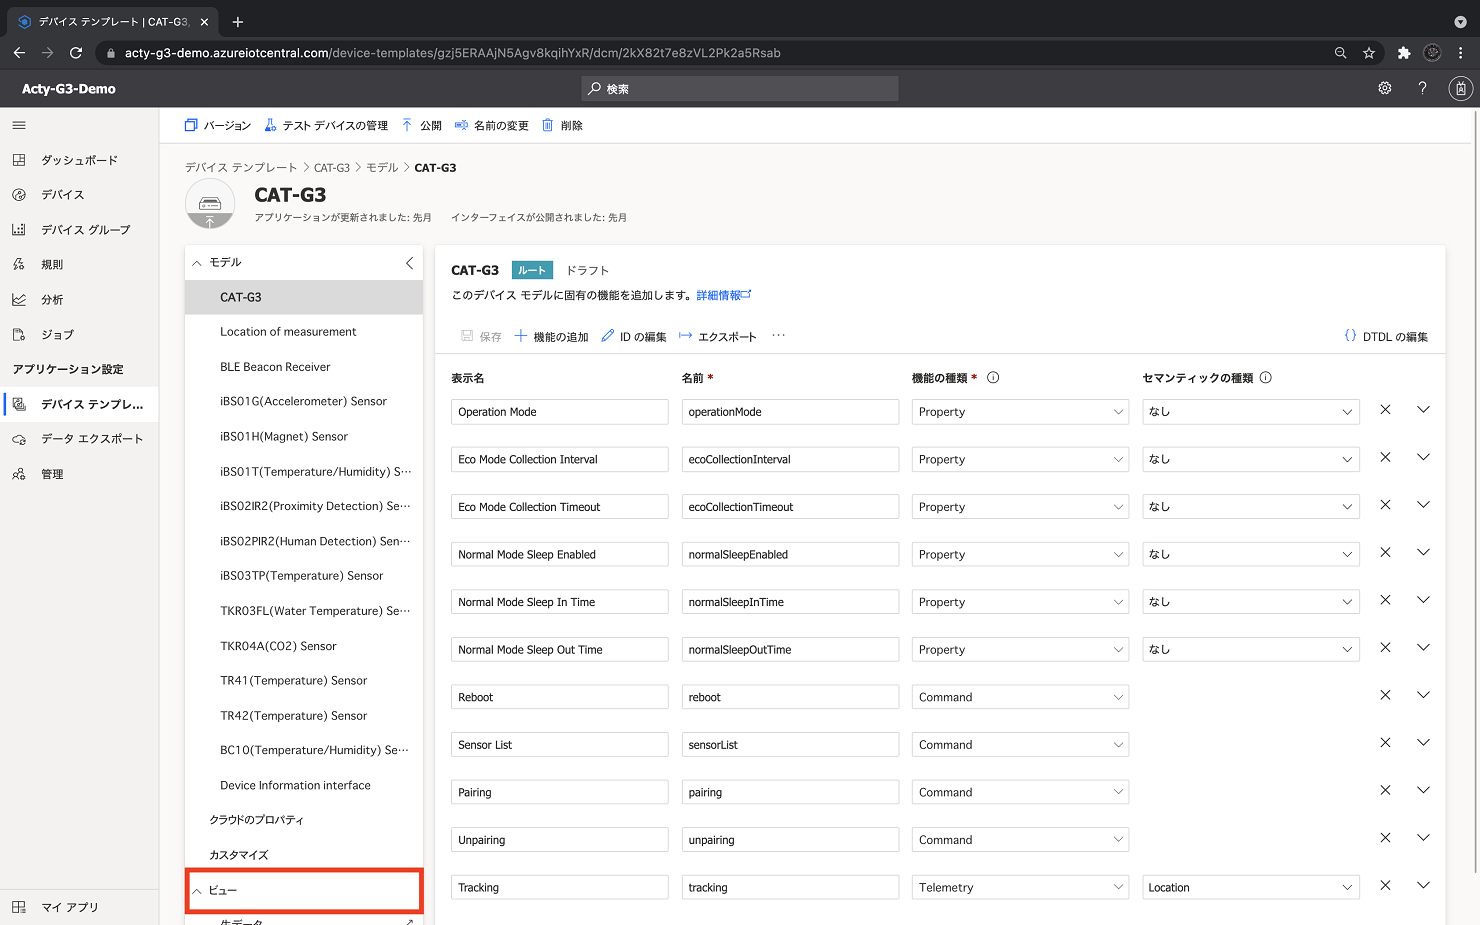1480x925 pixels.
Task: Open browser extensions puzzle icon
Action: [1404, 53]
